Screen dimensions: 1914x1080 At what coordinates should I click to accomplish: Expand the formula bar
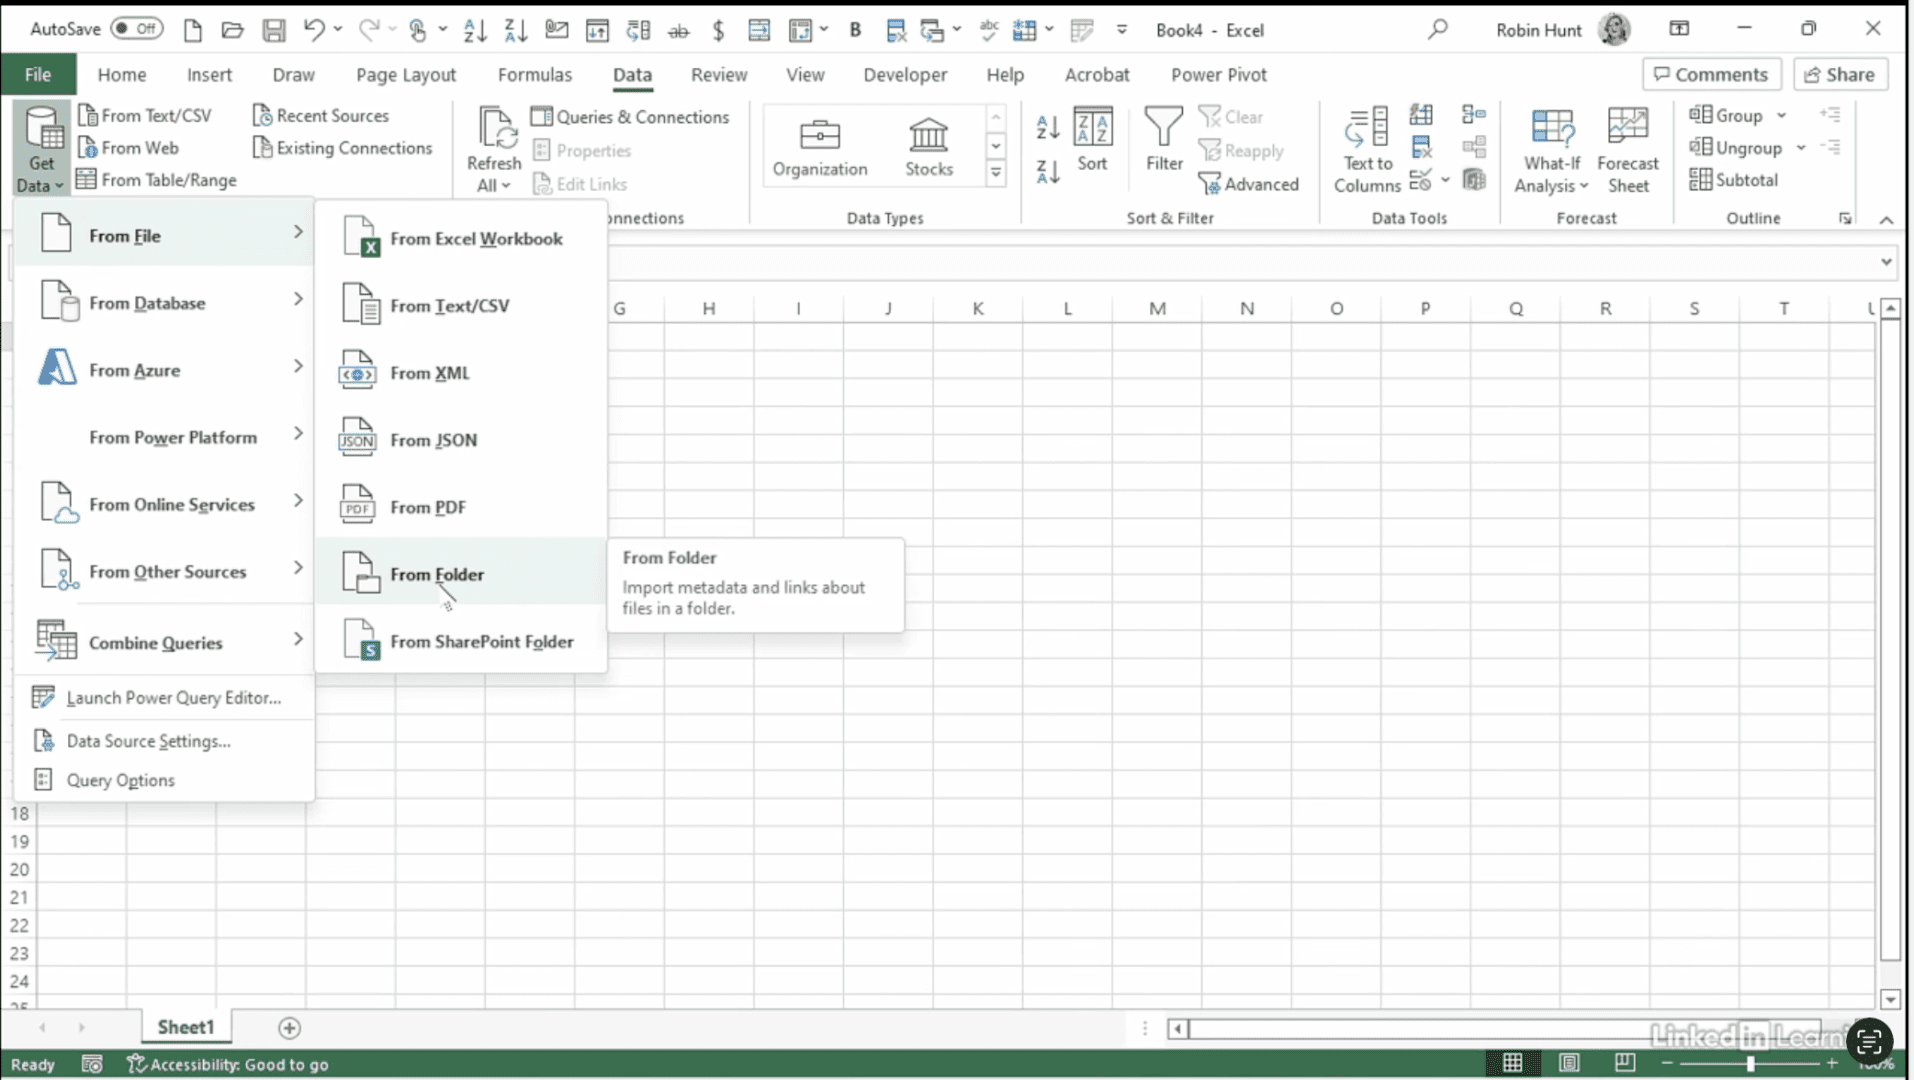[1886, 262]
